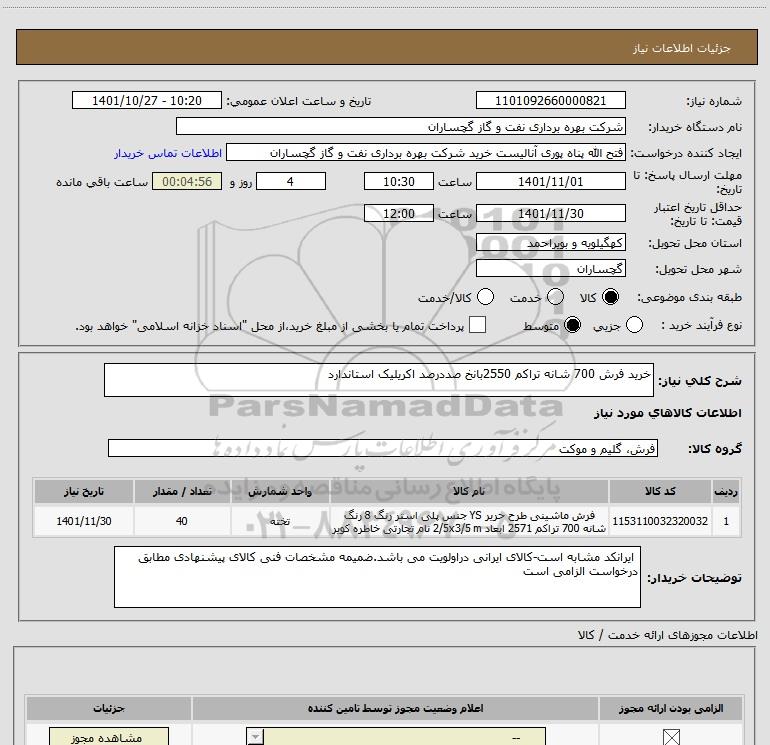Click the general need description text box
The width and height of the screenshot is (770, 745).
click(379, 380)
